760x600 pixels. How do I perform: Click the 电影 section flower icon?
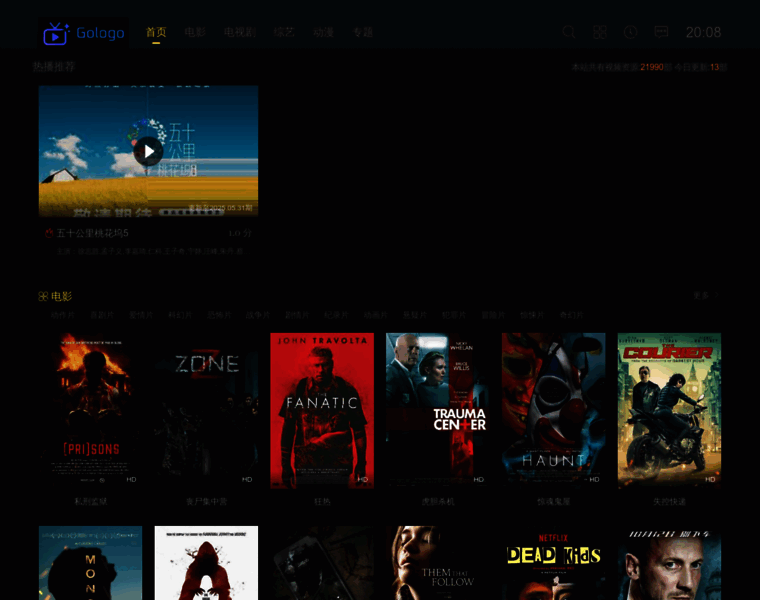pos(43,296)
